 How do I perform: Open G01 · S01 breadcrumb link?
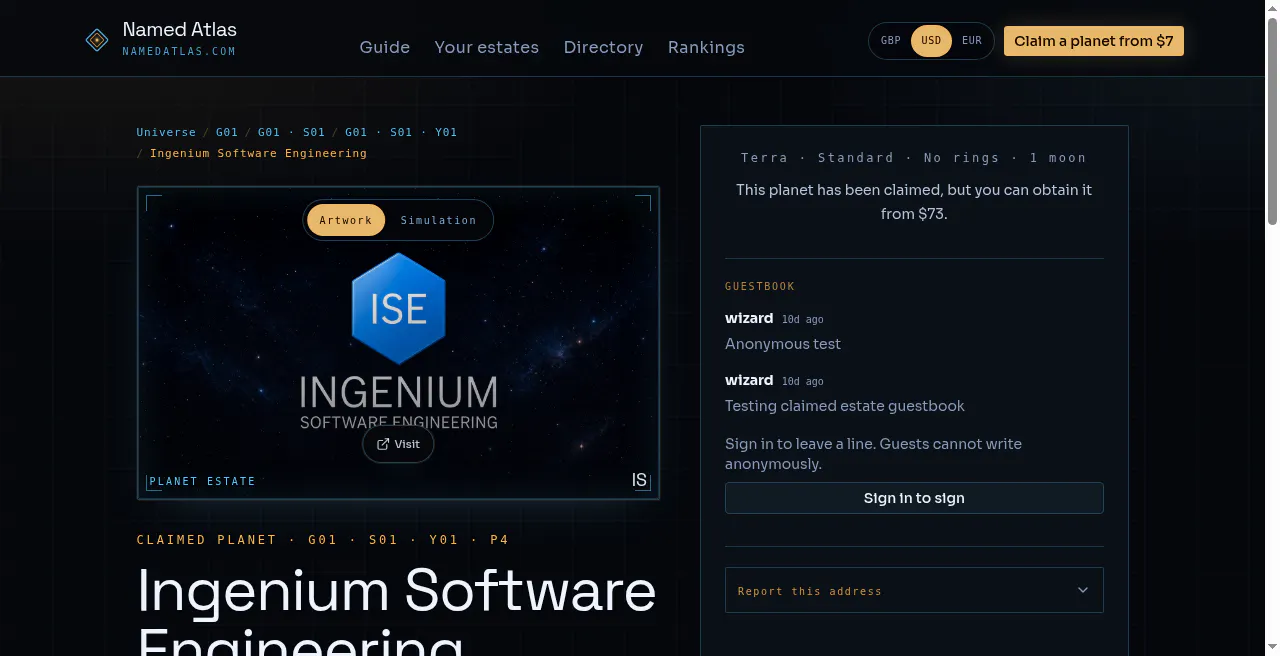coord(292,132)
